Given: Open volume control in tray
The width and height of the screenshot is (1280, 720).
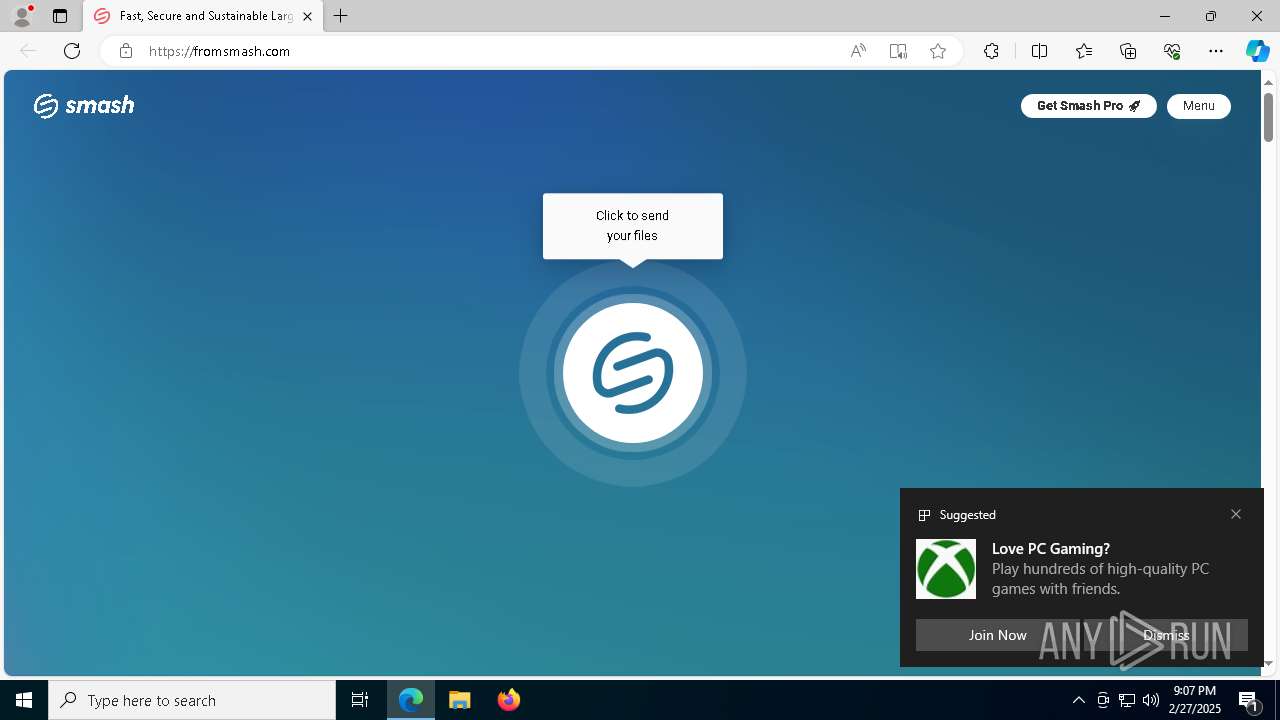Looking at the screenshot, I should (x=1150, y=700).
